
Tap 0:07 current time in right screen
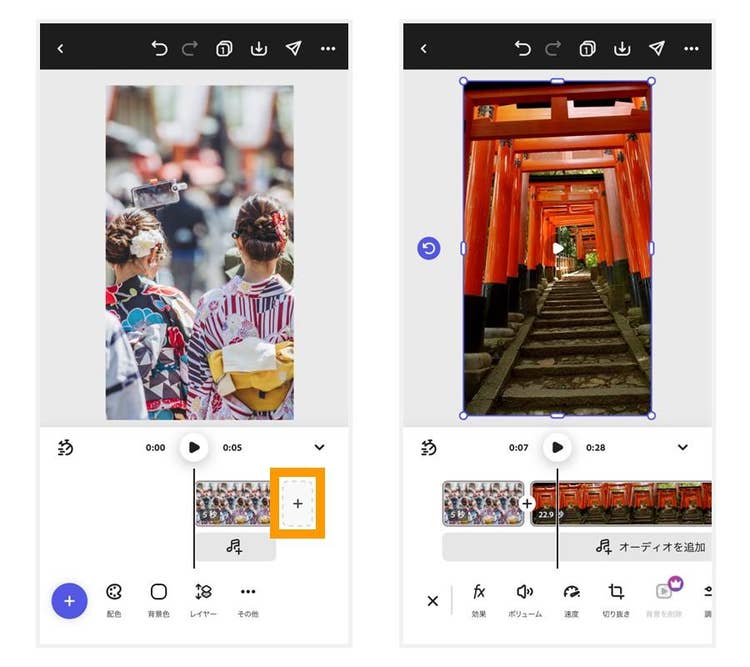pyautogui.click(x=518, y=448)
